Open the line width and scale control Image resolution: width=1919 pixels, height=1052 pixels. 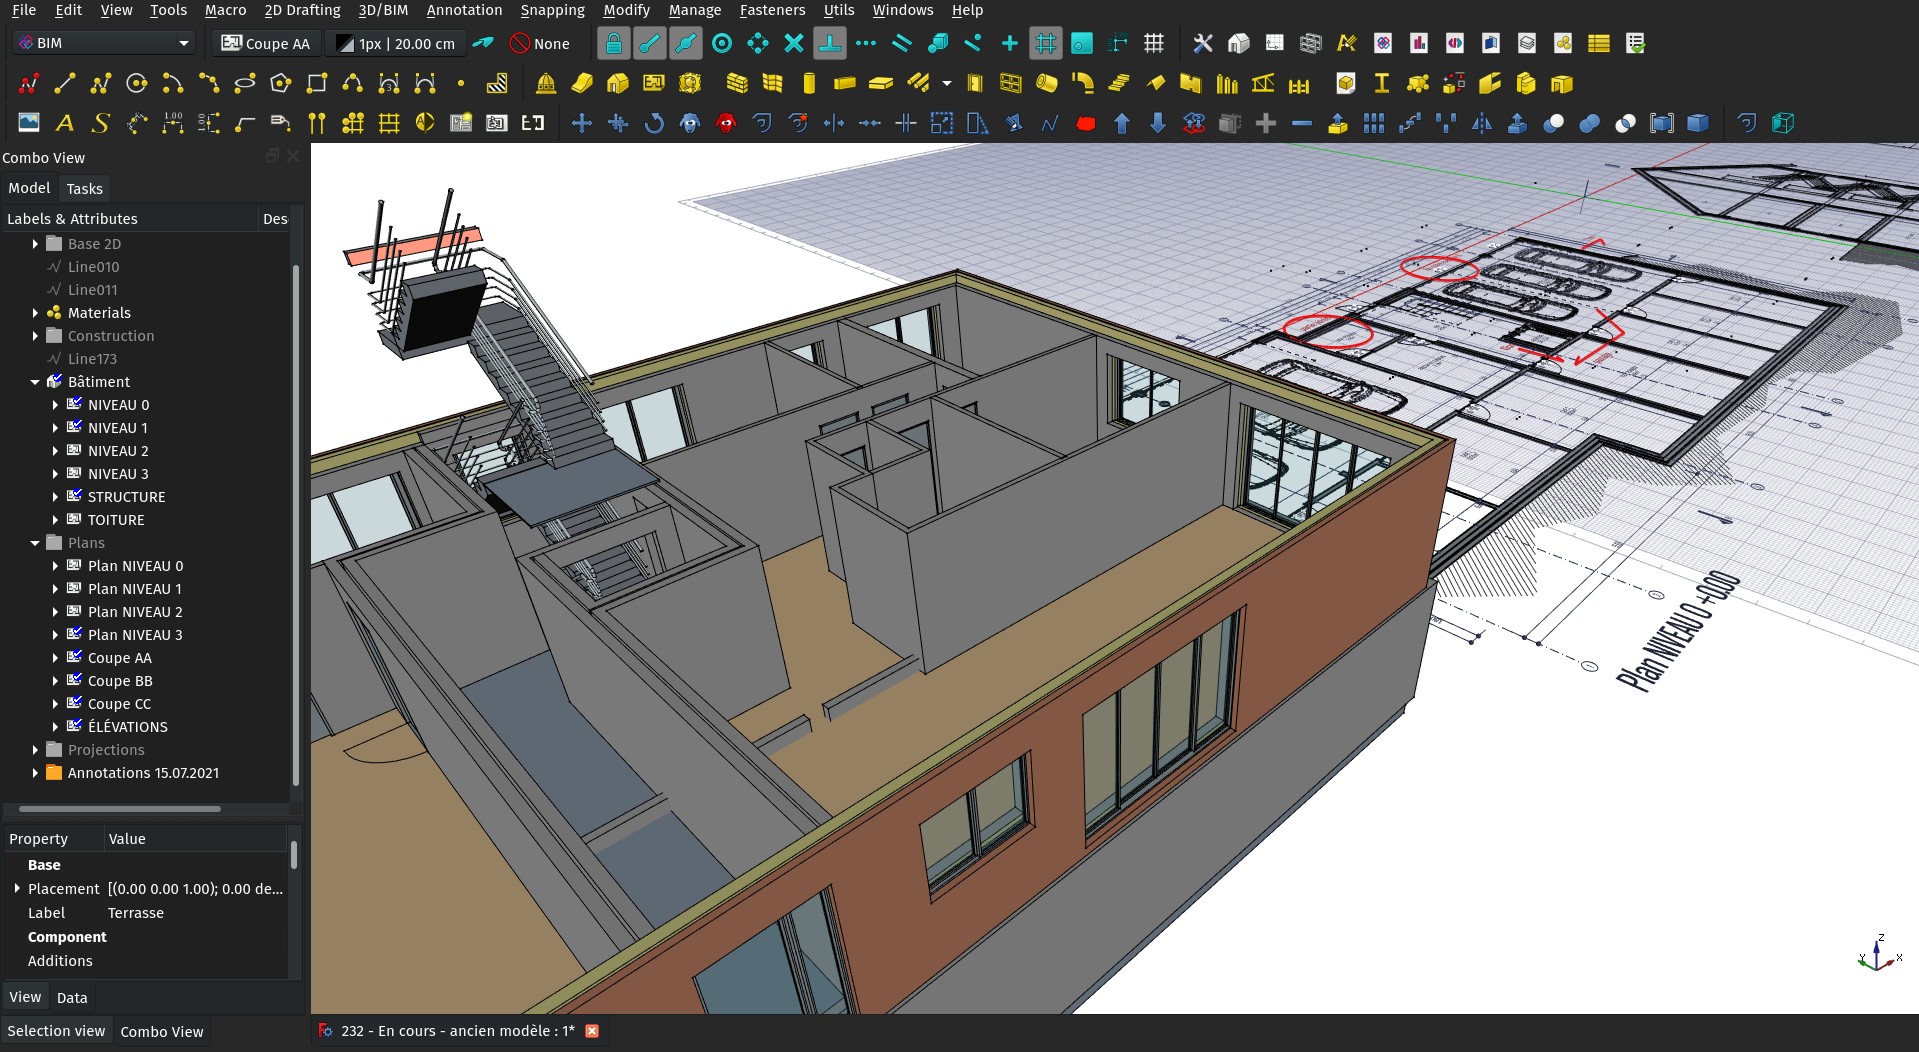tap(395, 43)
